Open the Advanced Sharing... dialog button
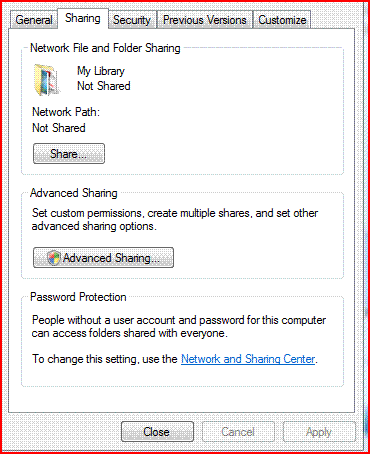The image size is (370, 454). [103, 258]
